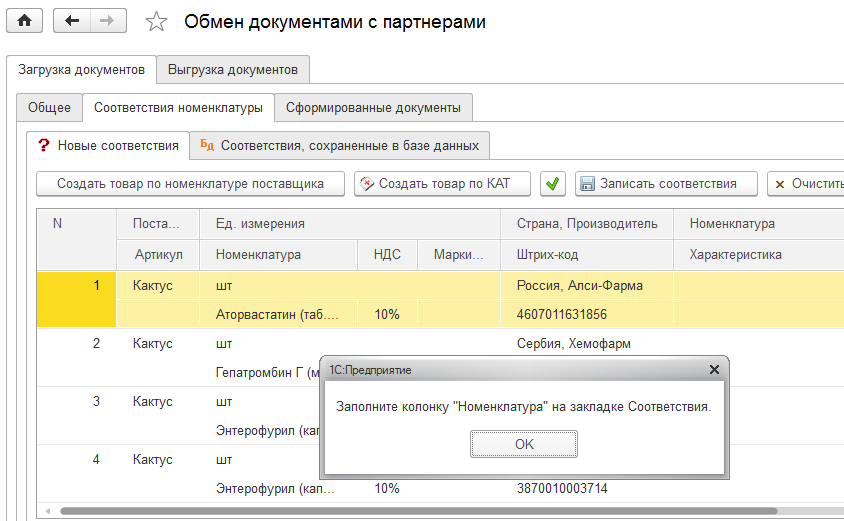
Task: Click the Поста... column header
Action: pyautogui.click(x=158, y=223)
